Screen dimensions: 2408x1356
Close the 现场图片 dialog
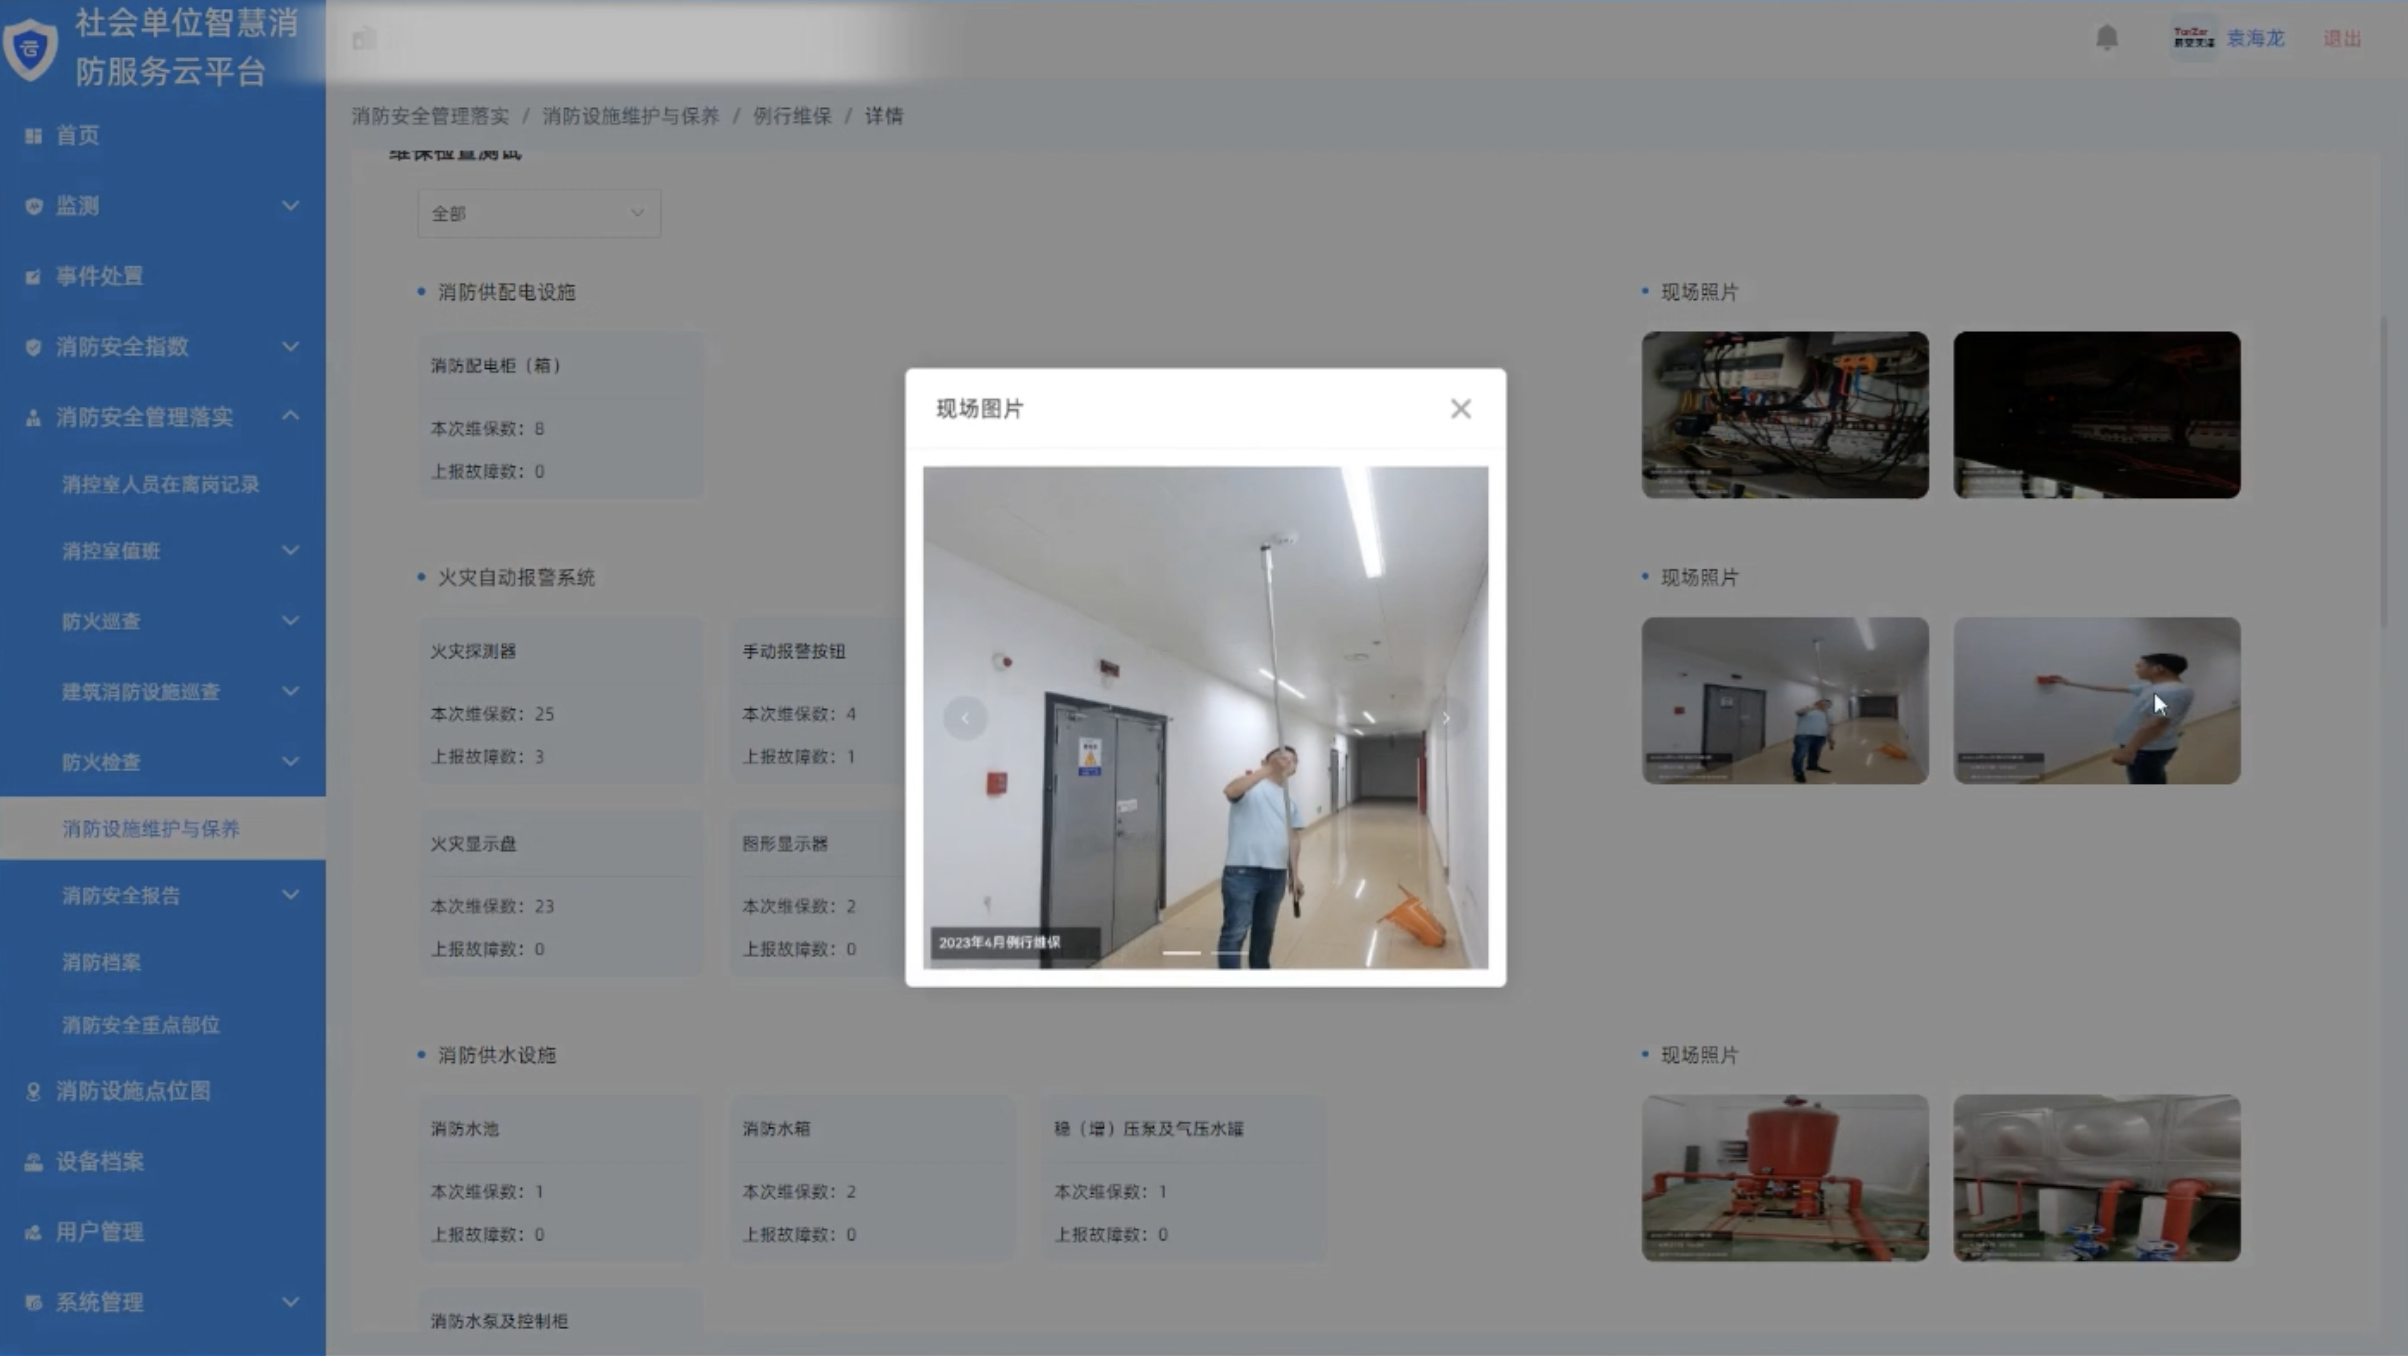tap(1460, 408)
